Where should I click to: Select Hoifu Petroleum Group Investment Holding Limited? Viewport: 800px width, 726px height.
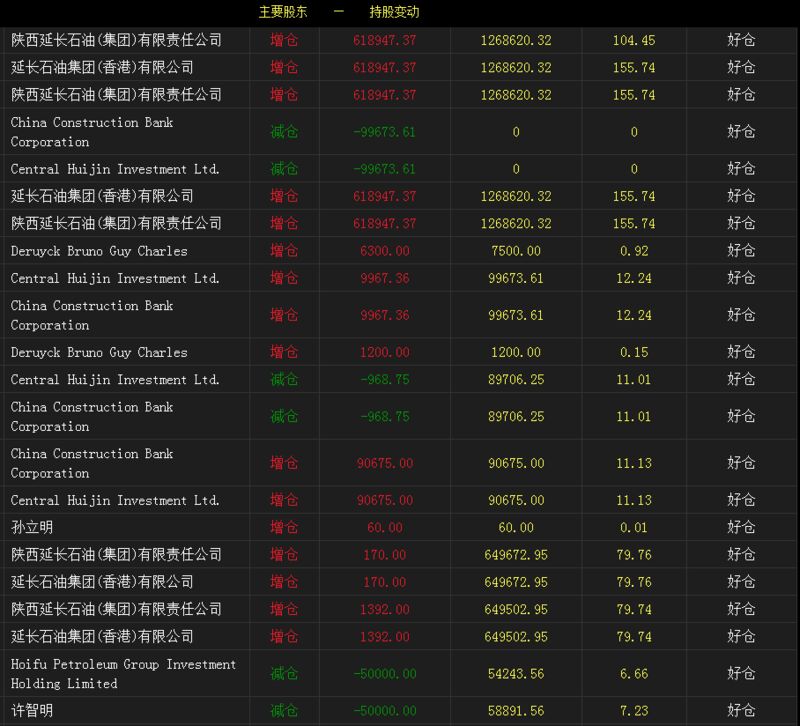123,674
